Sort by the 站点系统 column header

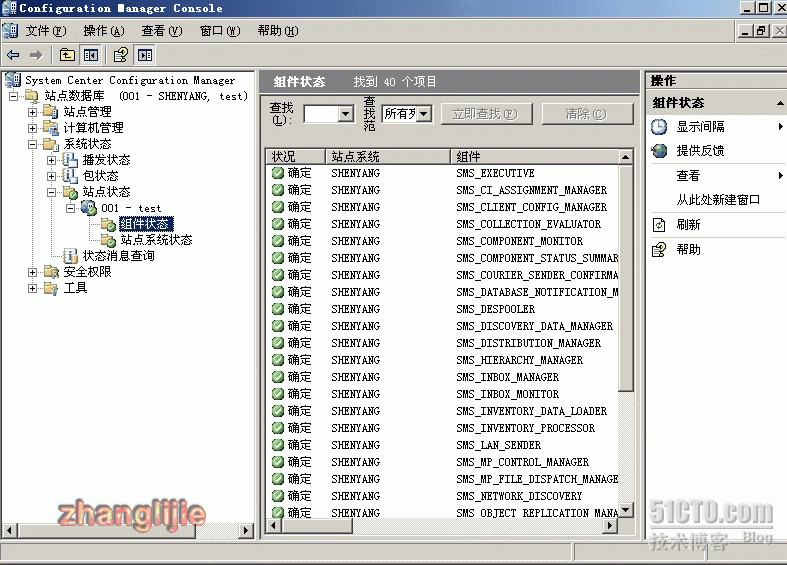[387, 157]
